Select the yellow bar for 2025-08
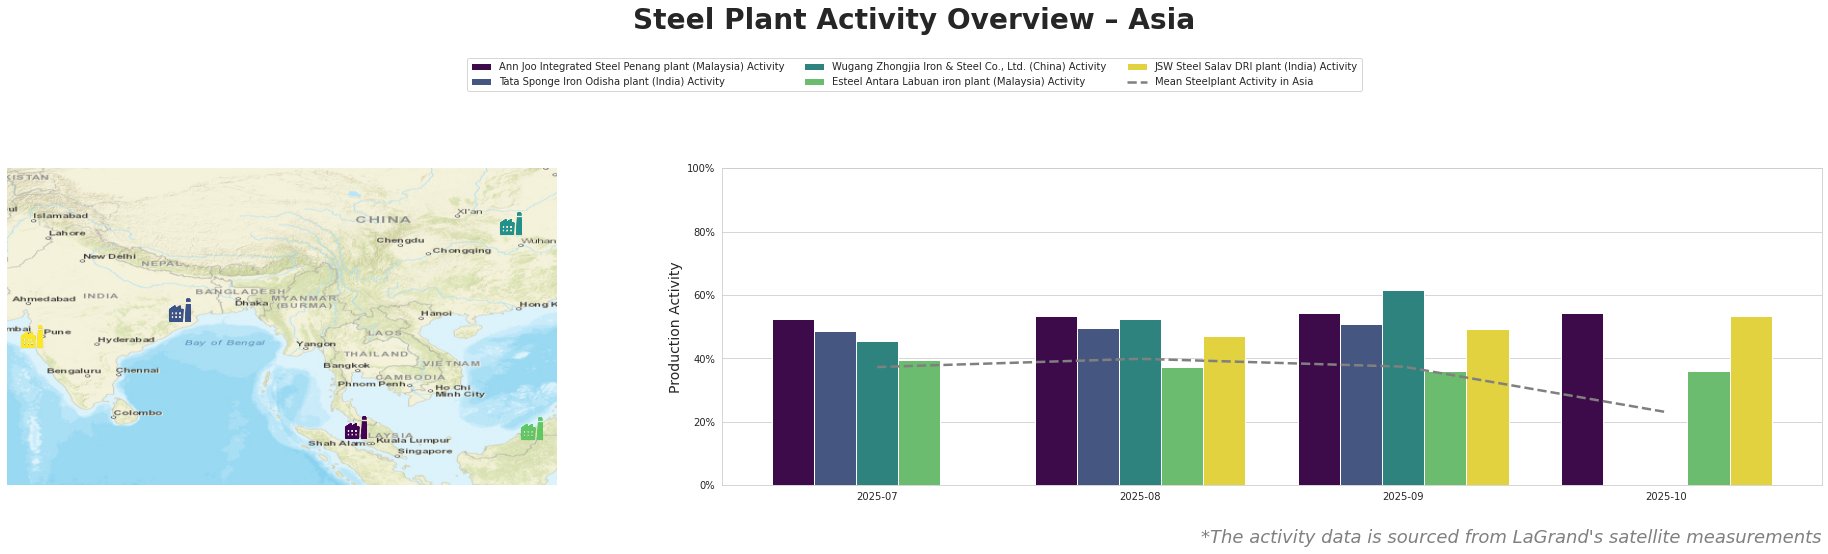The image size is (1828, 554). coord(1224,411)
